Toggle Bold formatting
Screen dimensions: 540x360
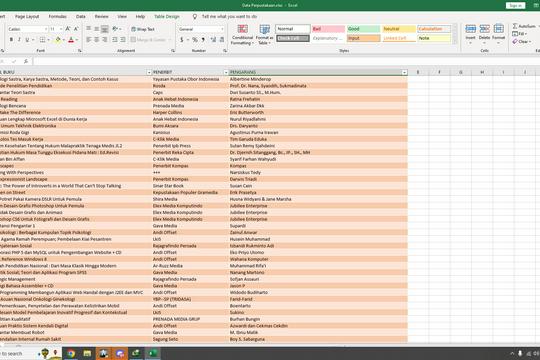coord(11,40)
